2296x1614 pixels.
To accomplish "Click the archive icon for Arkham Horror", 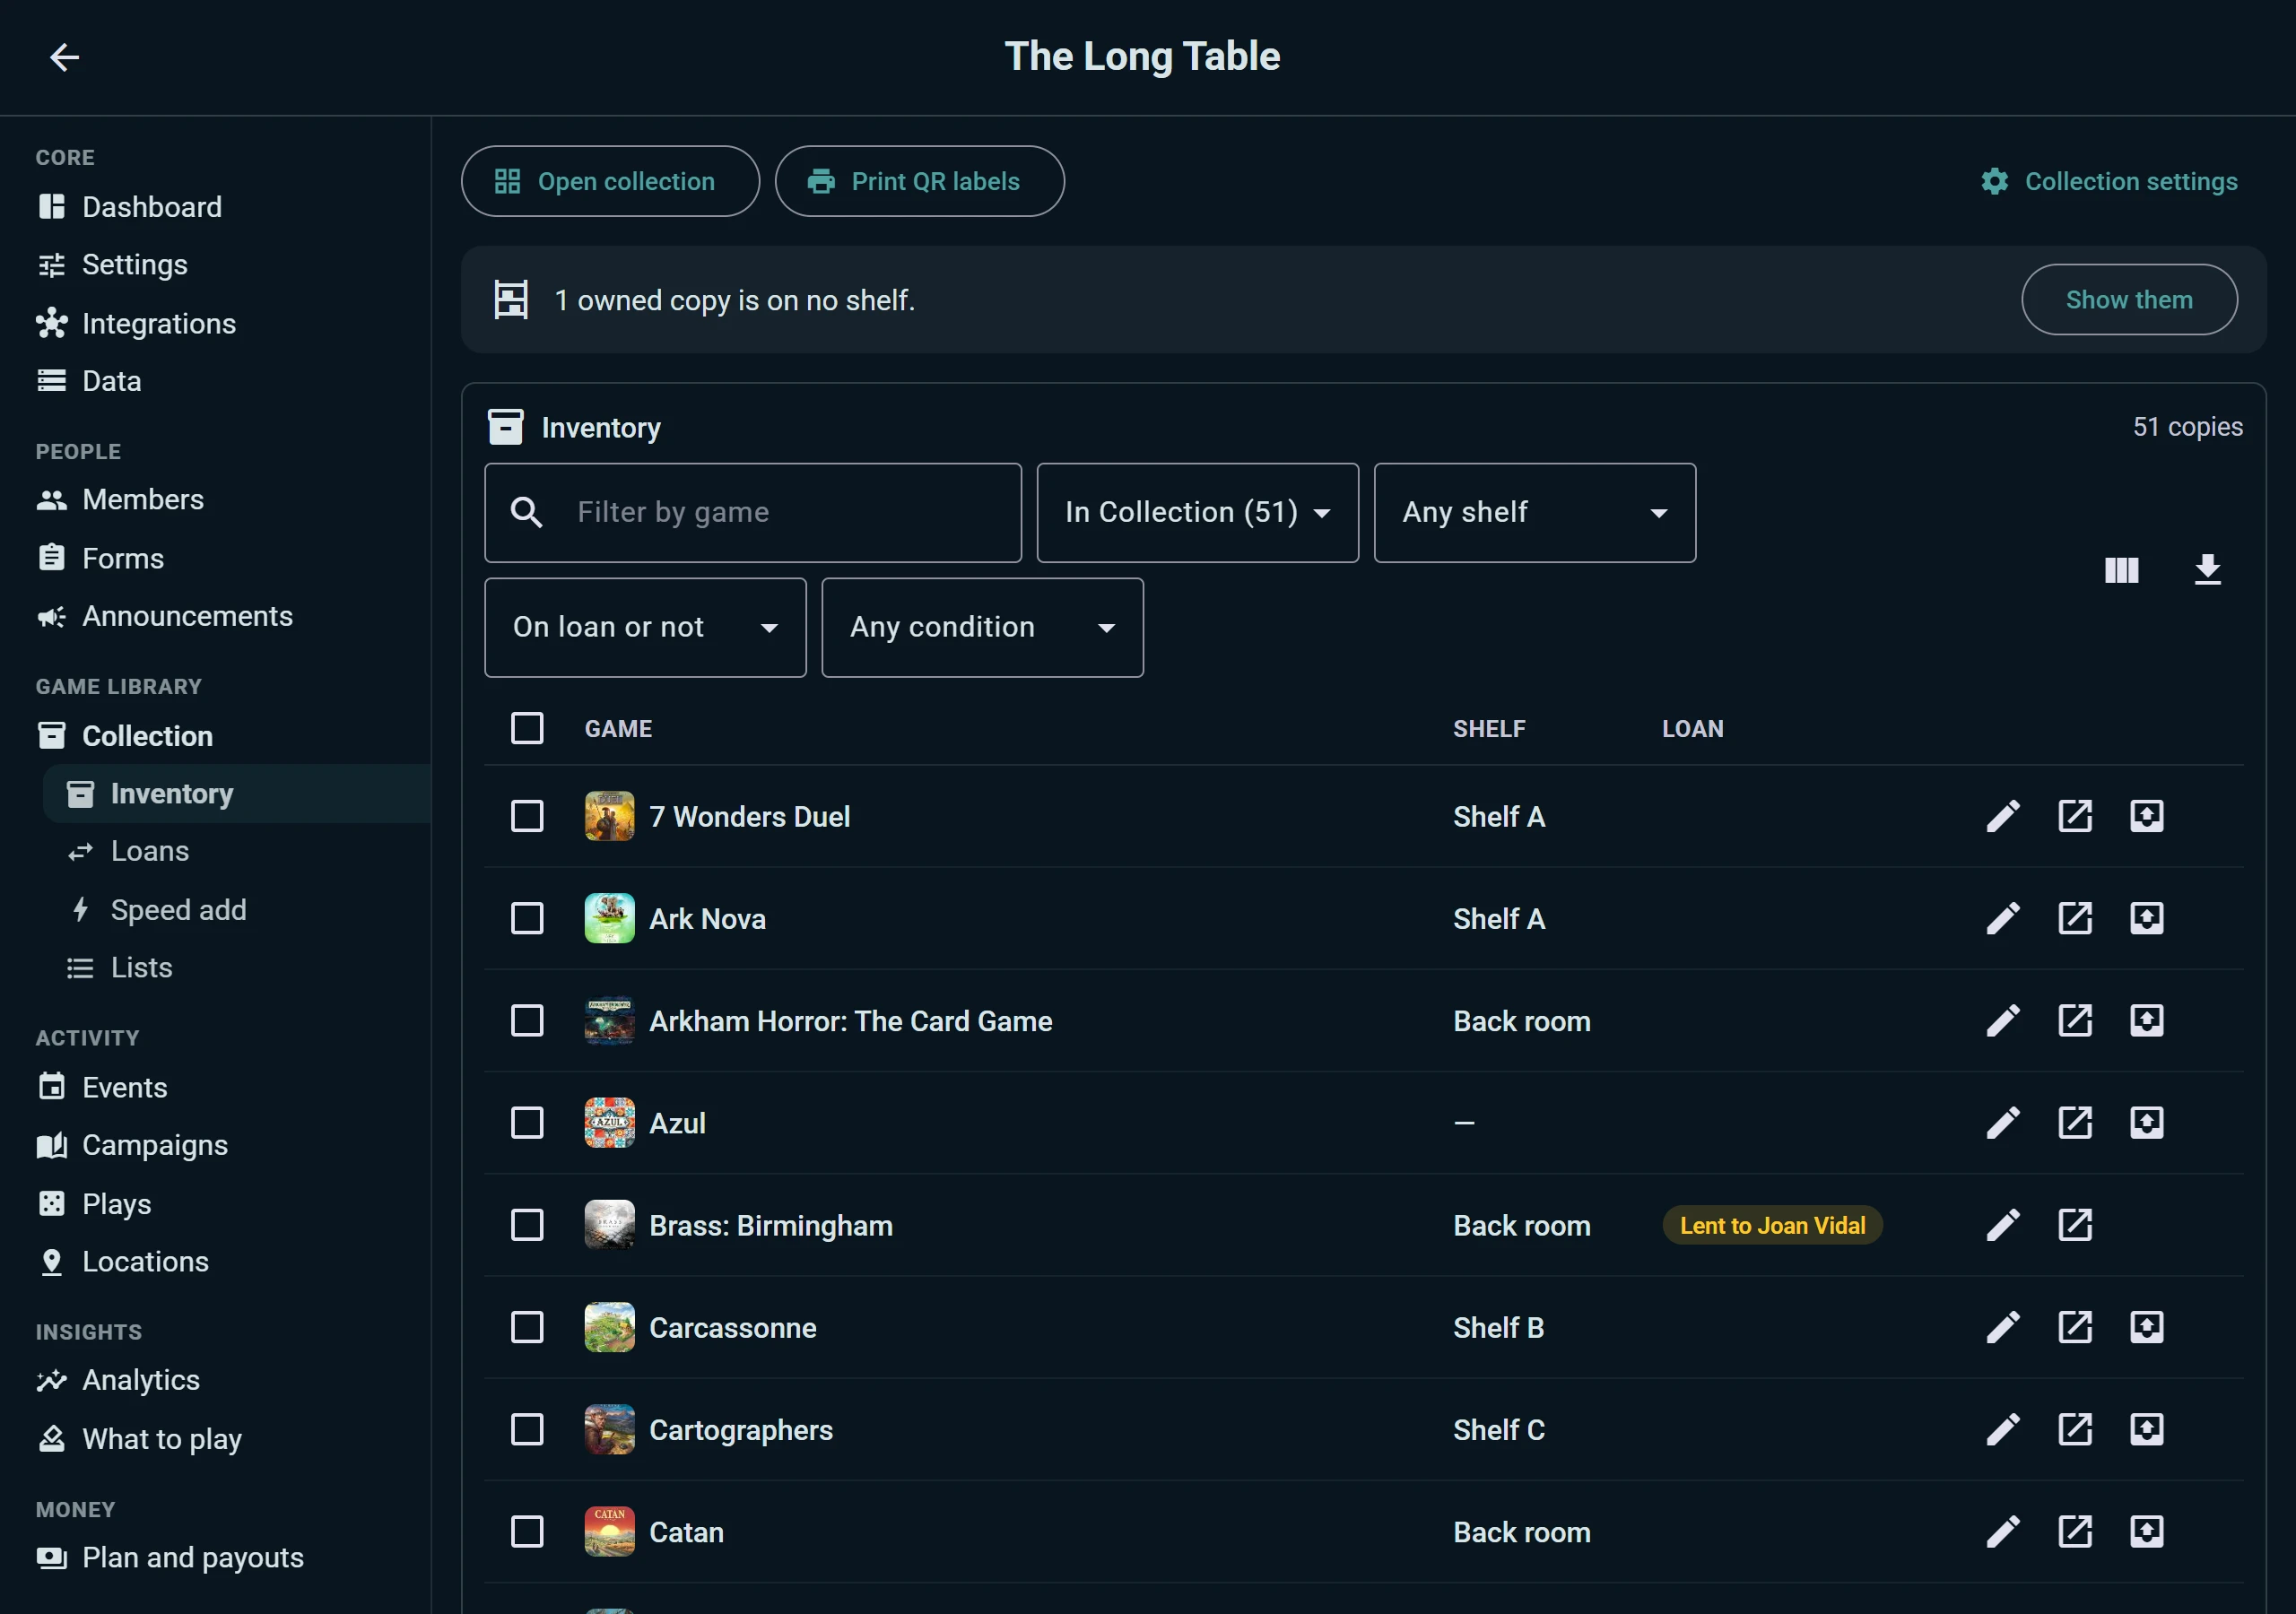I will click(x=2147, y=1020).
